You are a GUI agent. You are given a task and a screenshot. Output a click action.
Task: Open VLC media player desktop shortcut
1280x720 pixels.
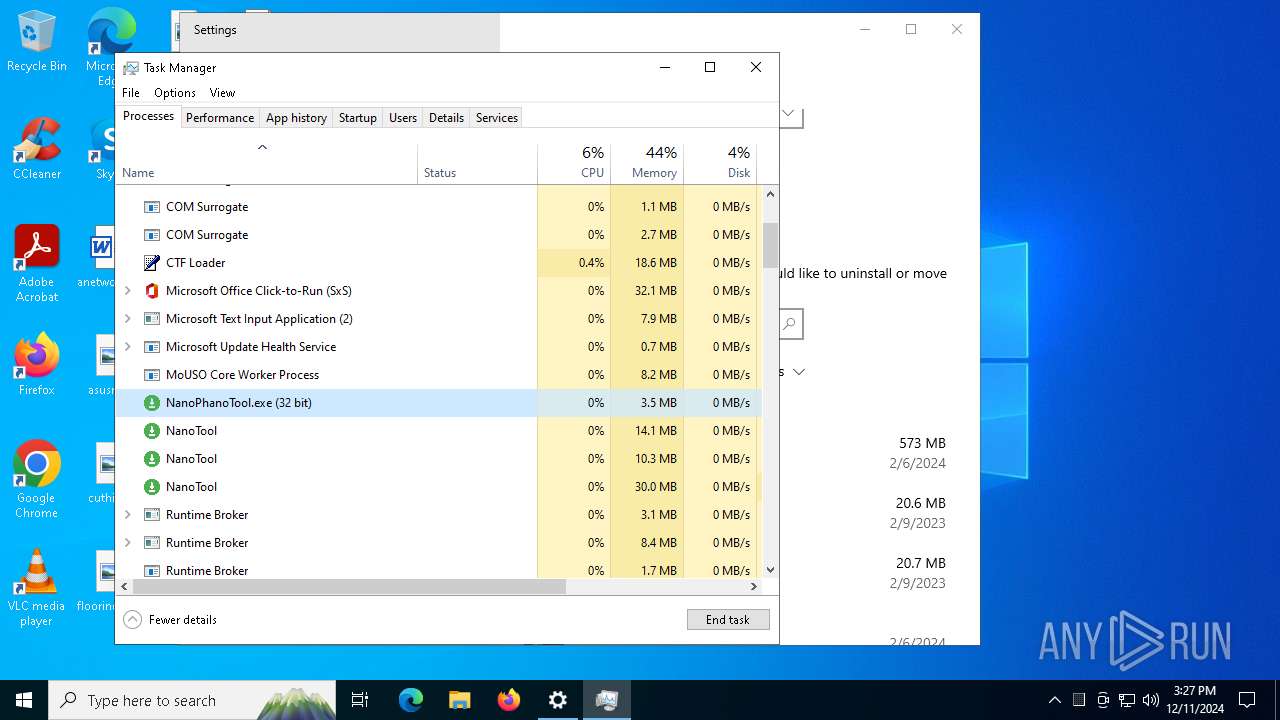pos(37,588)
